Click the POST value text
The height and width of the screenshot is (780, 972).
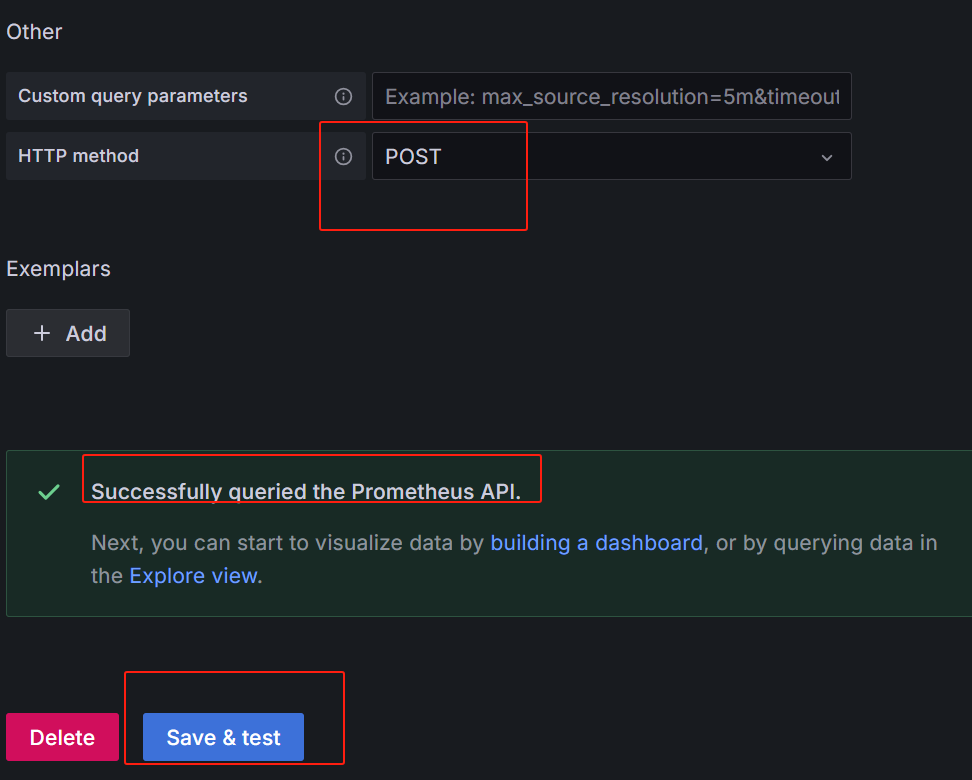click(x=413, y=157)
